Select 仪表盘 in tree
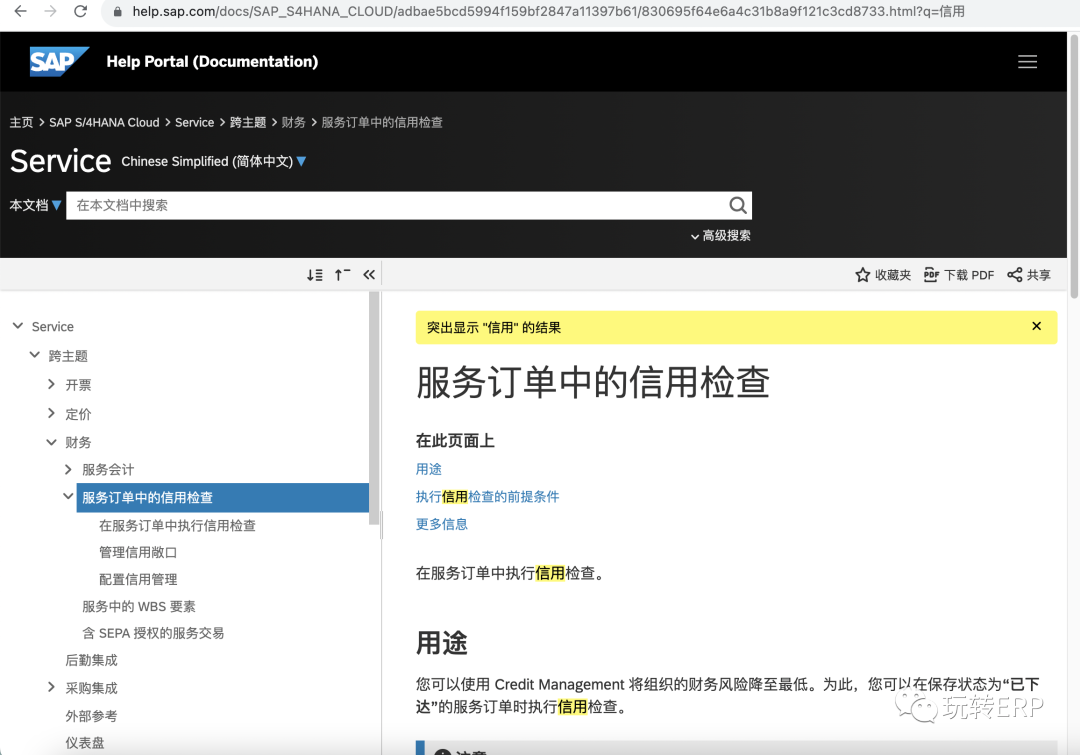This screenshot has width=1080, height=755. point(85,743)
